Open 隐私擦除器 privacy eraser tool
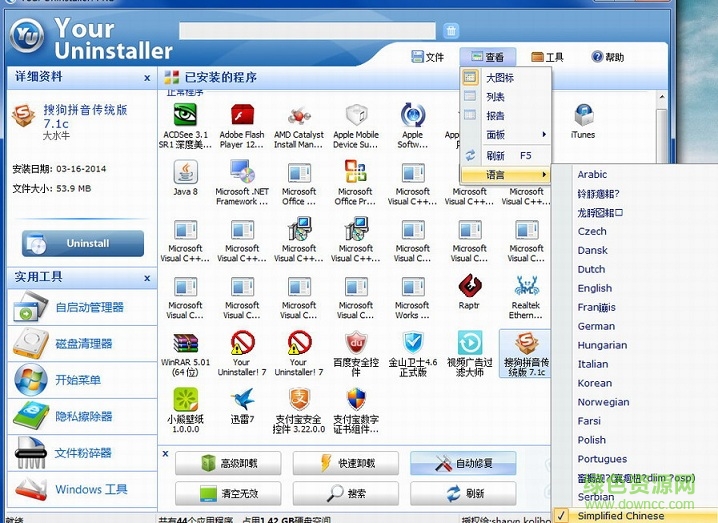This screenshot has width=718, height=523. tap(82, 416)
